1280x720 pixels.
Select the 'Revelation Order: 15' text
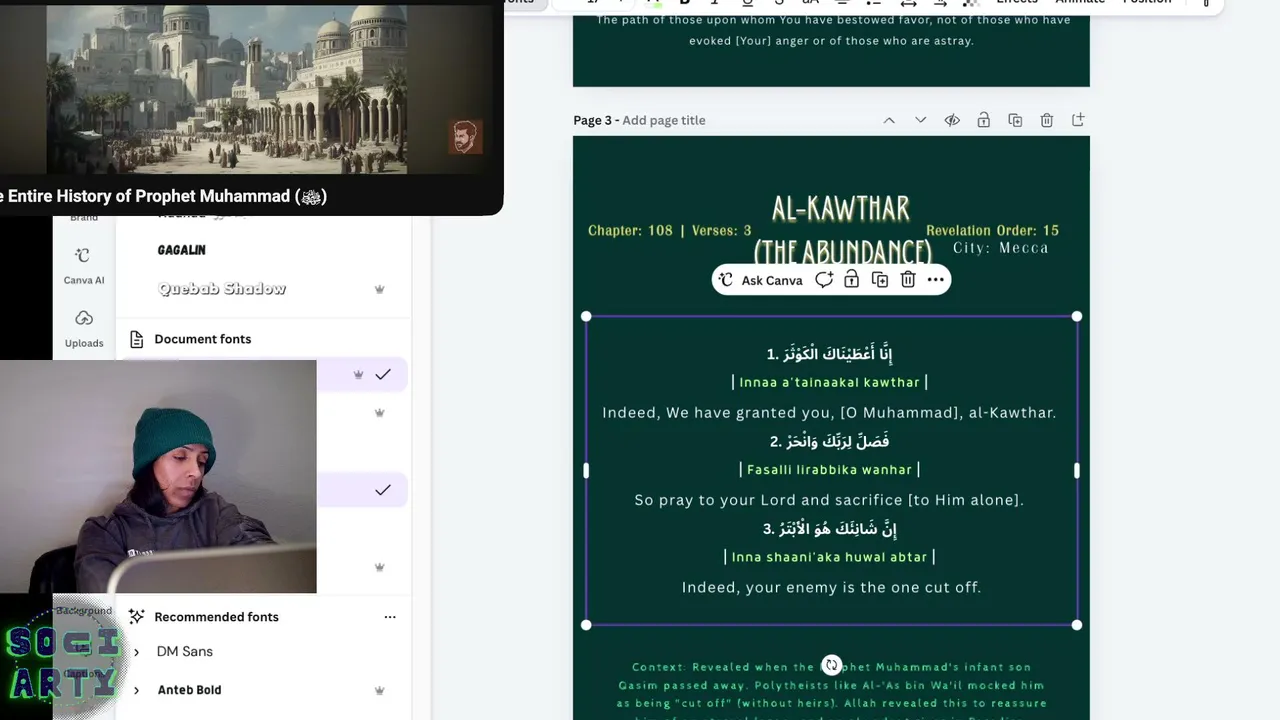(x=992, y=231)
